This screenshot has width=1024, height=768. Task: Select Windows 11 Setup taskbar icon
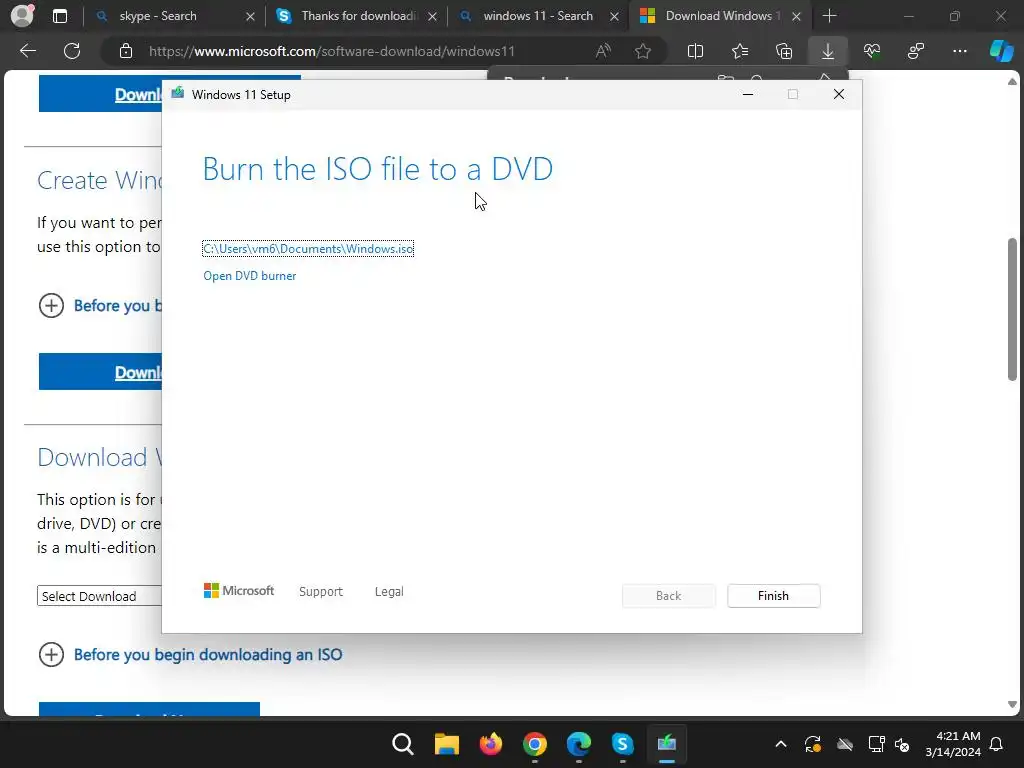point(667,744)
